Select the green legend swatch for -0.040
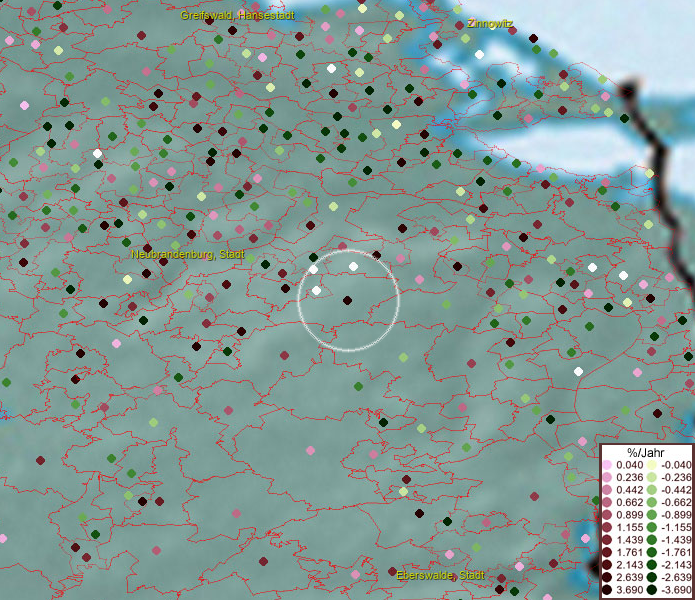 pos(652,465)
